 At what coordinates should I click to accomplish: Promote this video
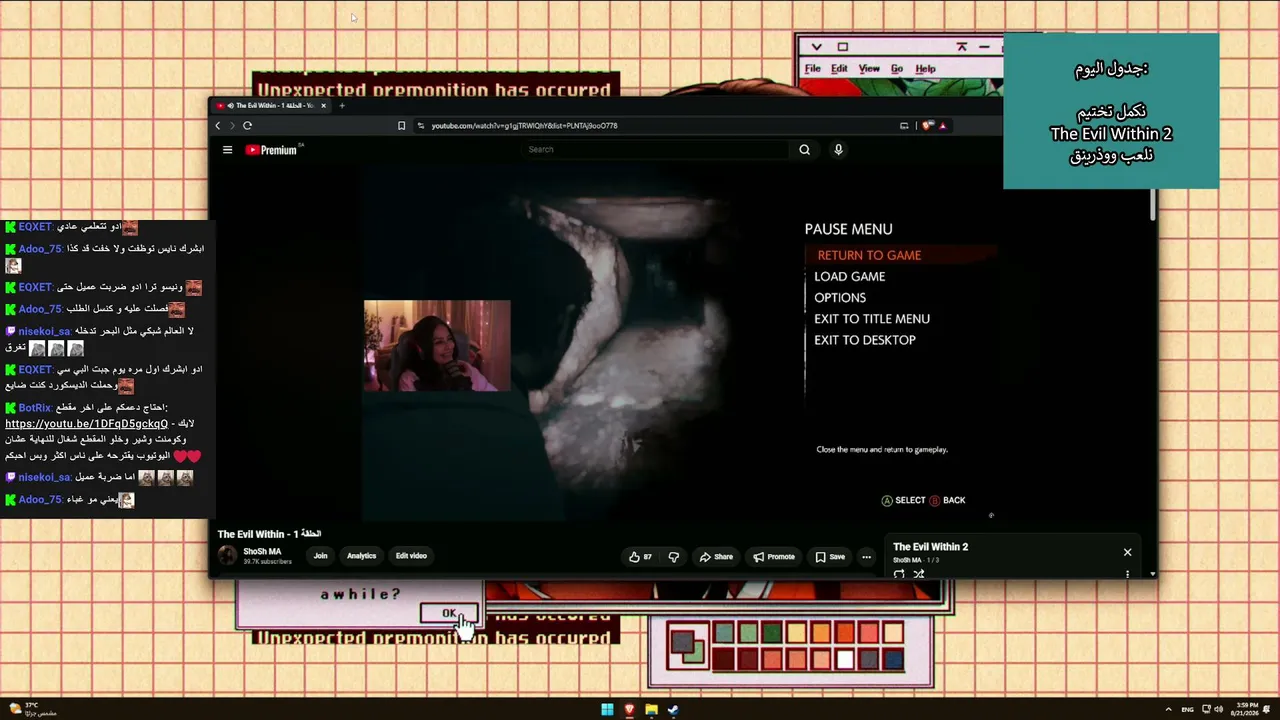774,557
